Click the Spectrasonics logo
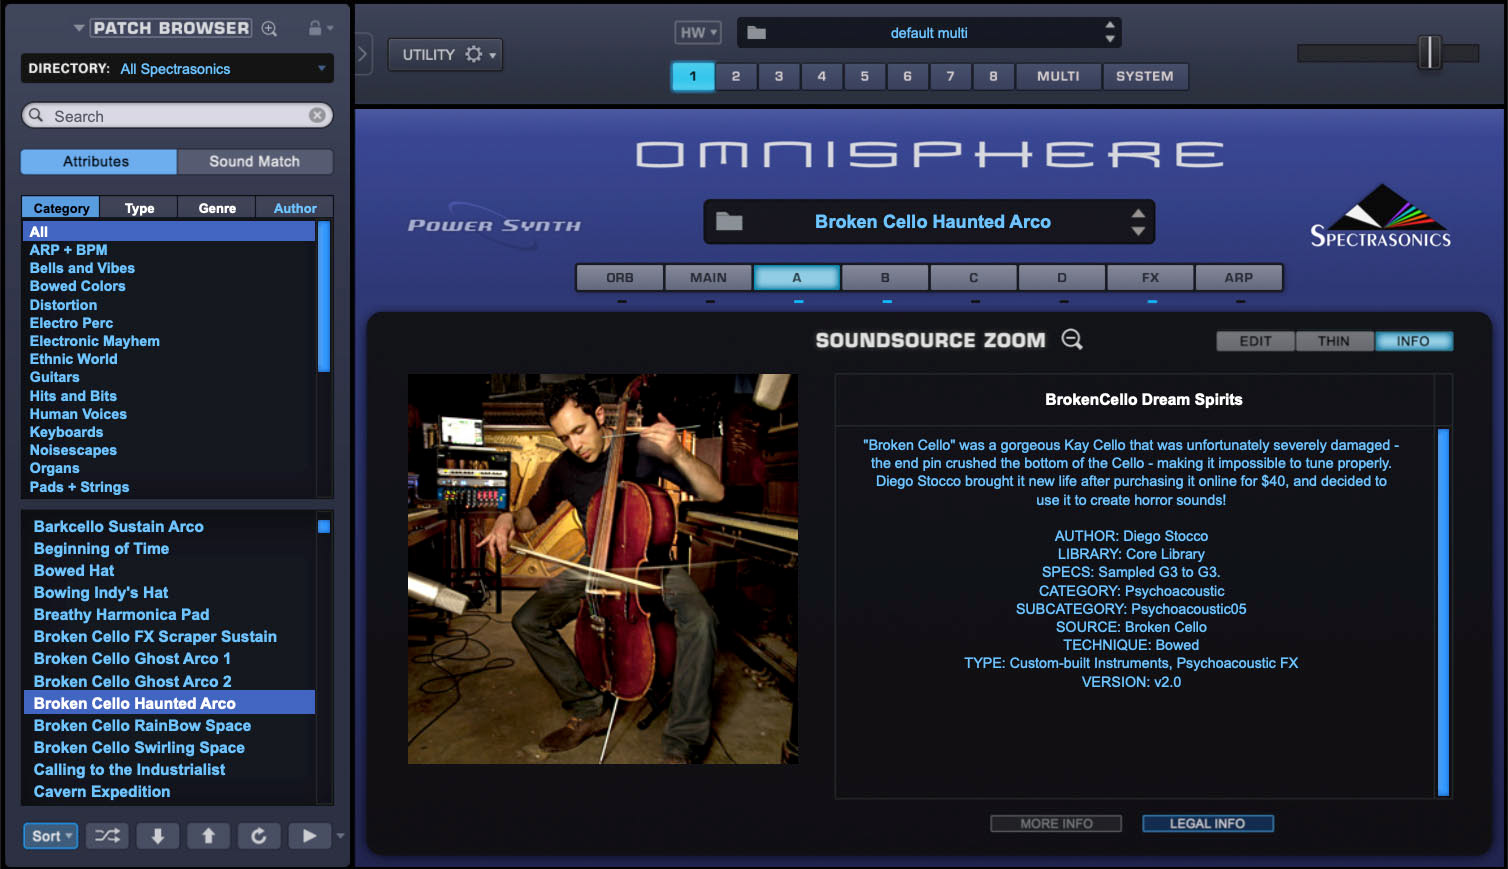Screen dimensions: 1508x869 coord(1380,216)
